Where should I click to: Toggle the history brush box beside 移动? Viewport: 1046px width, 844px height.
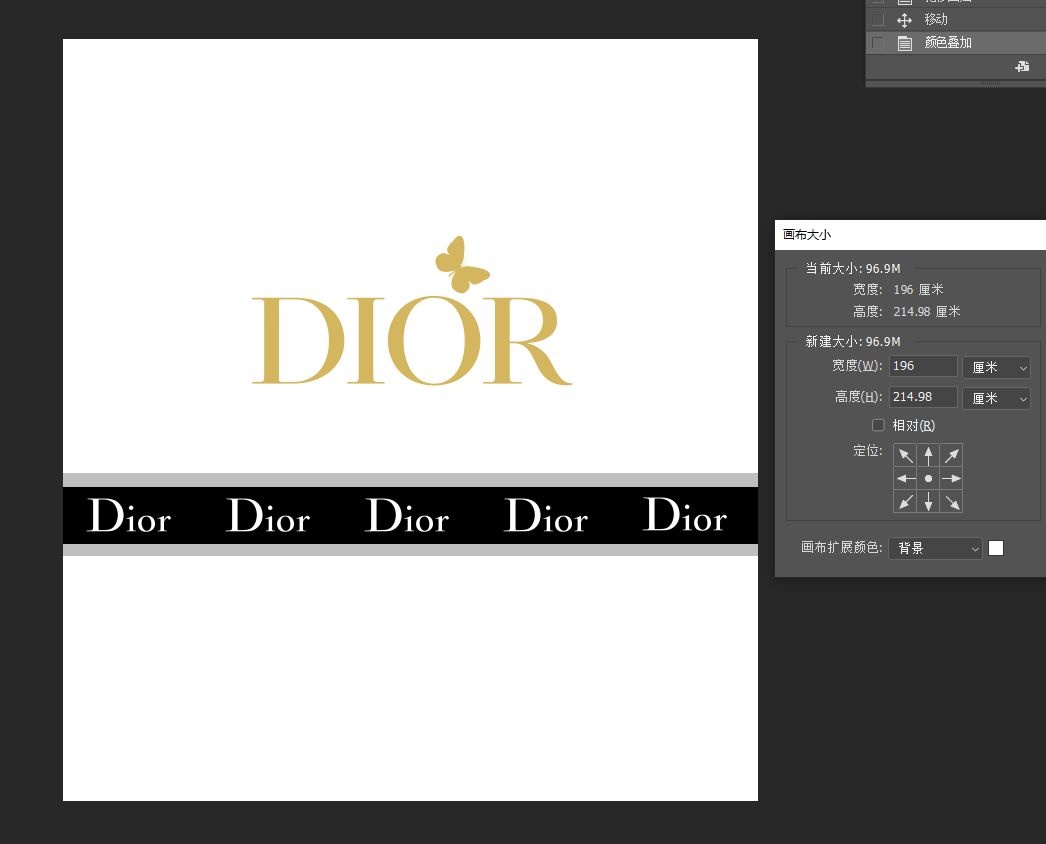click(878, 19)
